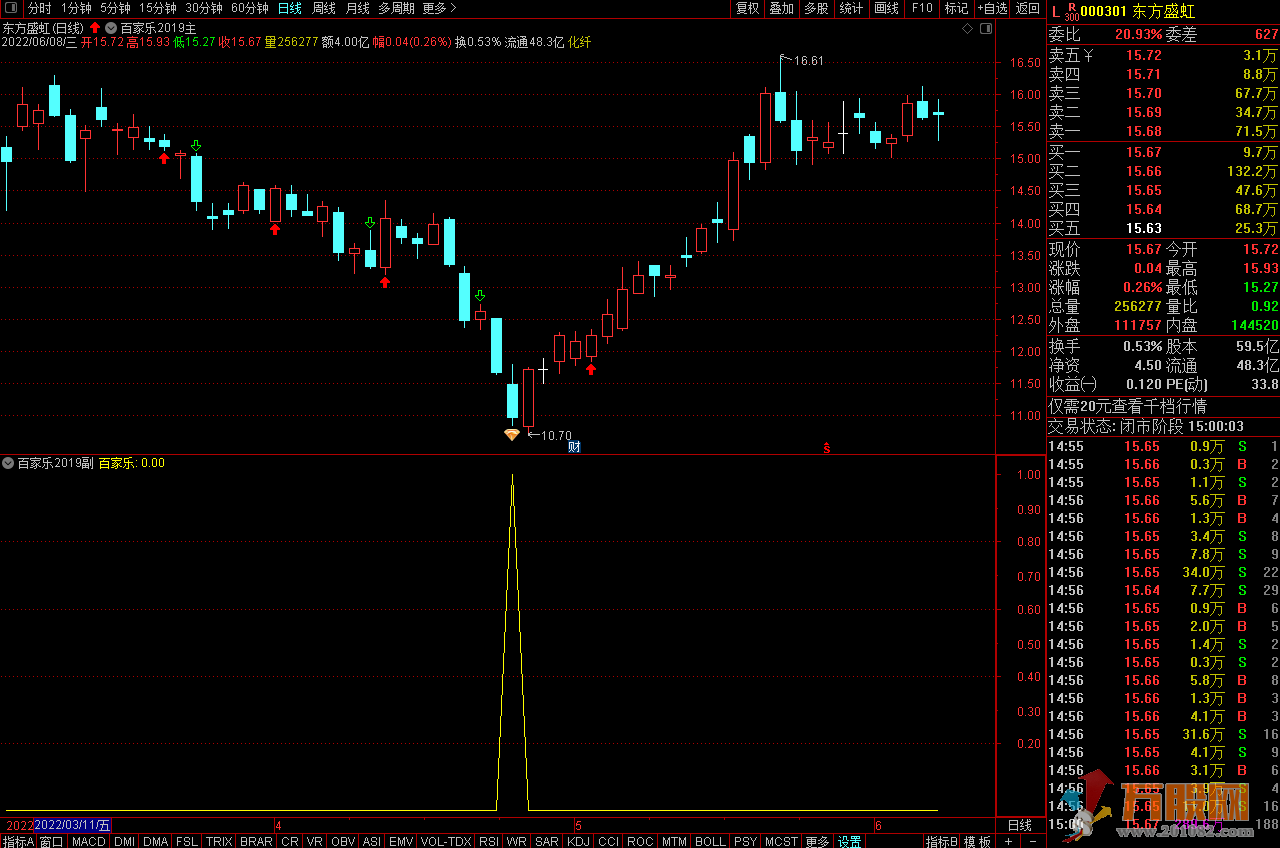Click the orange diamond signal under the low candle
Viewport: 1280px width, 848px height.
(x=512, y=434)
